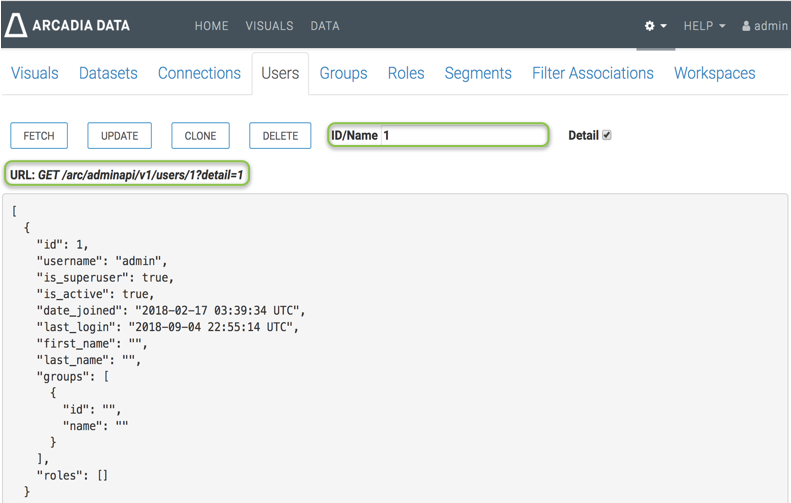Switch to the Visuals tab

(35, 73)
